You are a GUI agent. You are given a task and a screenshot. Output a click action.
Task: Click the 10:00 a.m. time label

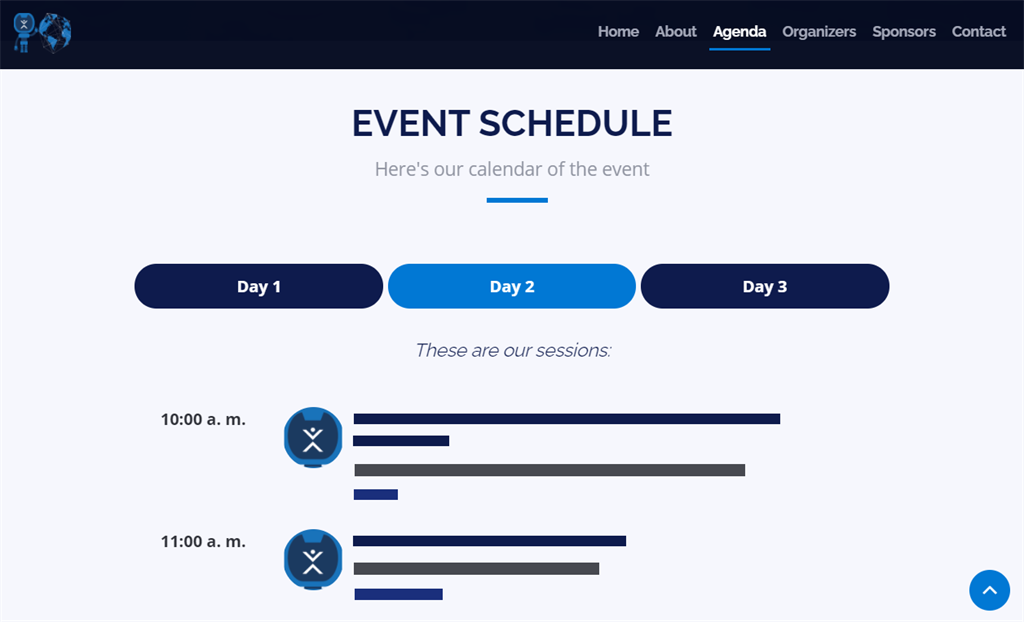tap(204, 420)
